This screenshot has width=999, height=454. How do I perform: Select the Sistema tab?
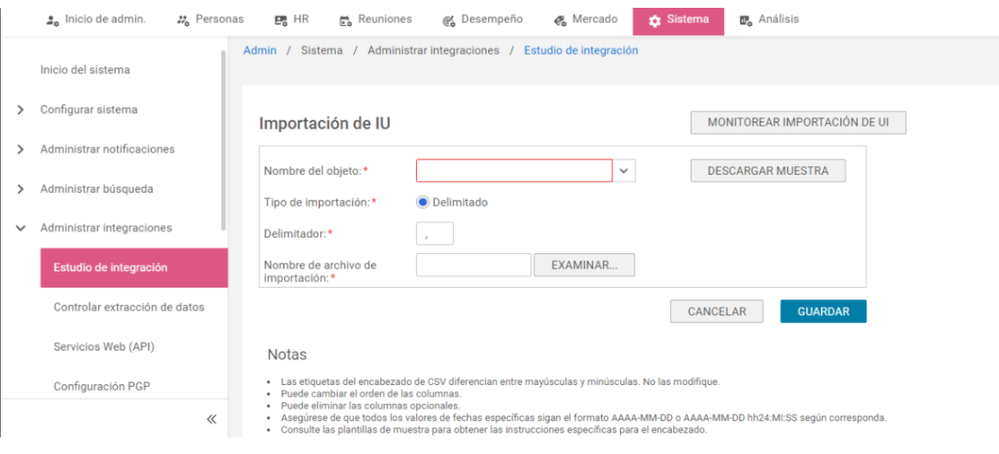point(679,21)
